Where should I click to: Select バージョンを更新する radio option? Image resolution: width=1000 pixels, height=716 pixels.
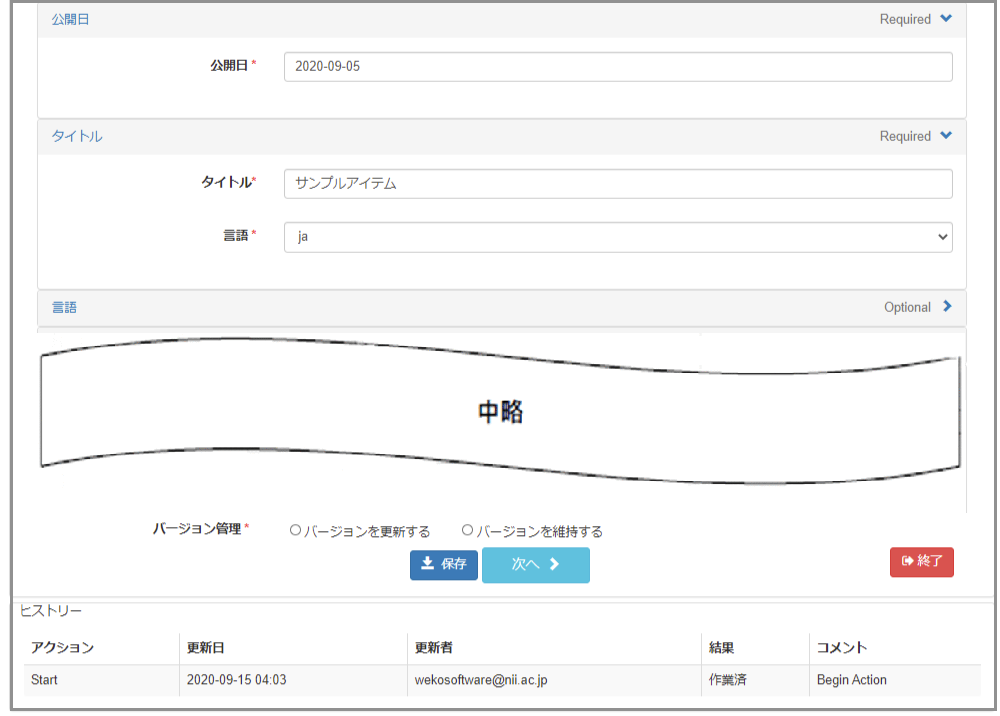(296, 531)
